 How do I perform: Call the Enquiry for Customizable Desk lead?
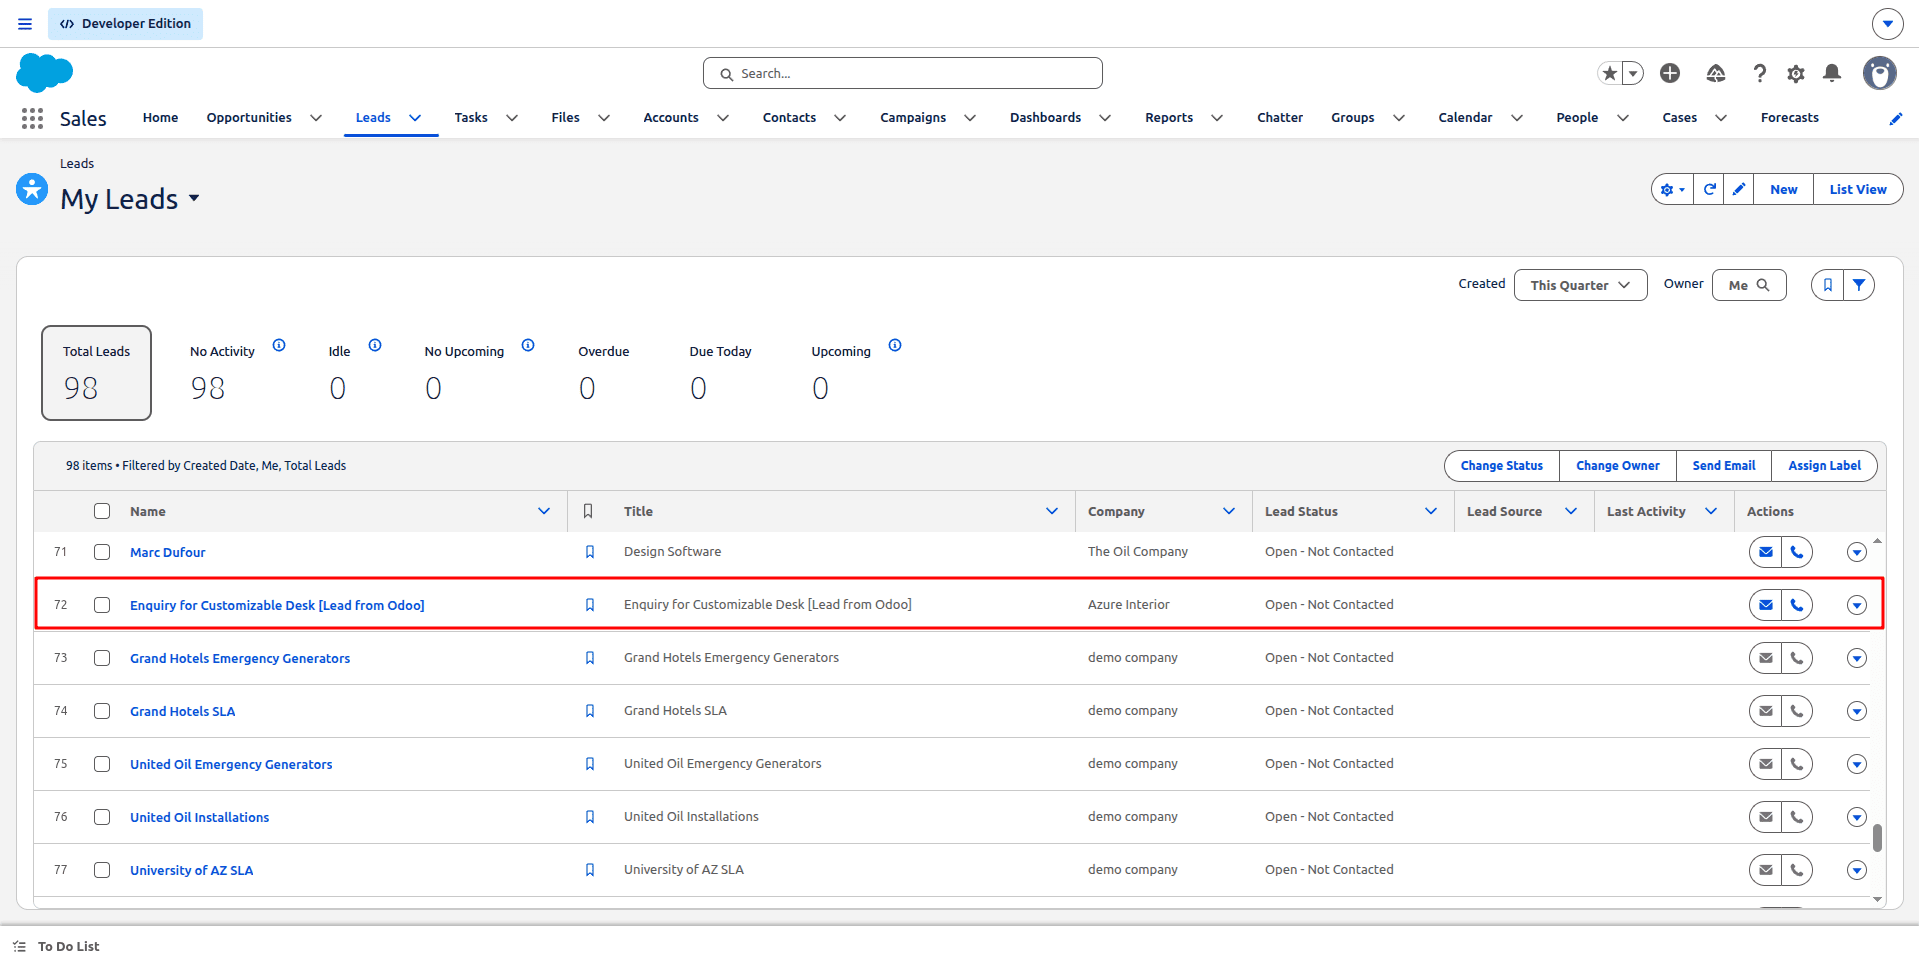1797,605
